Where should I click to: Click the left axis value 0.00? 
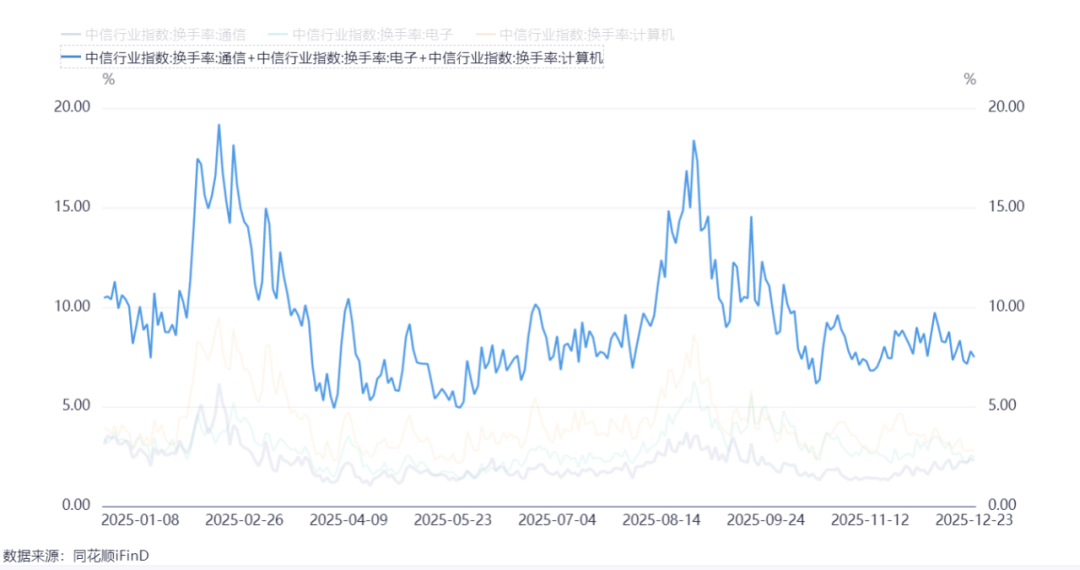(x=76, y=505)
